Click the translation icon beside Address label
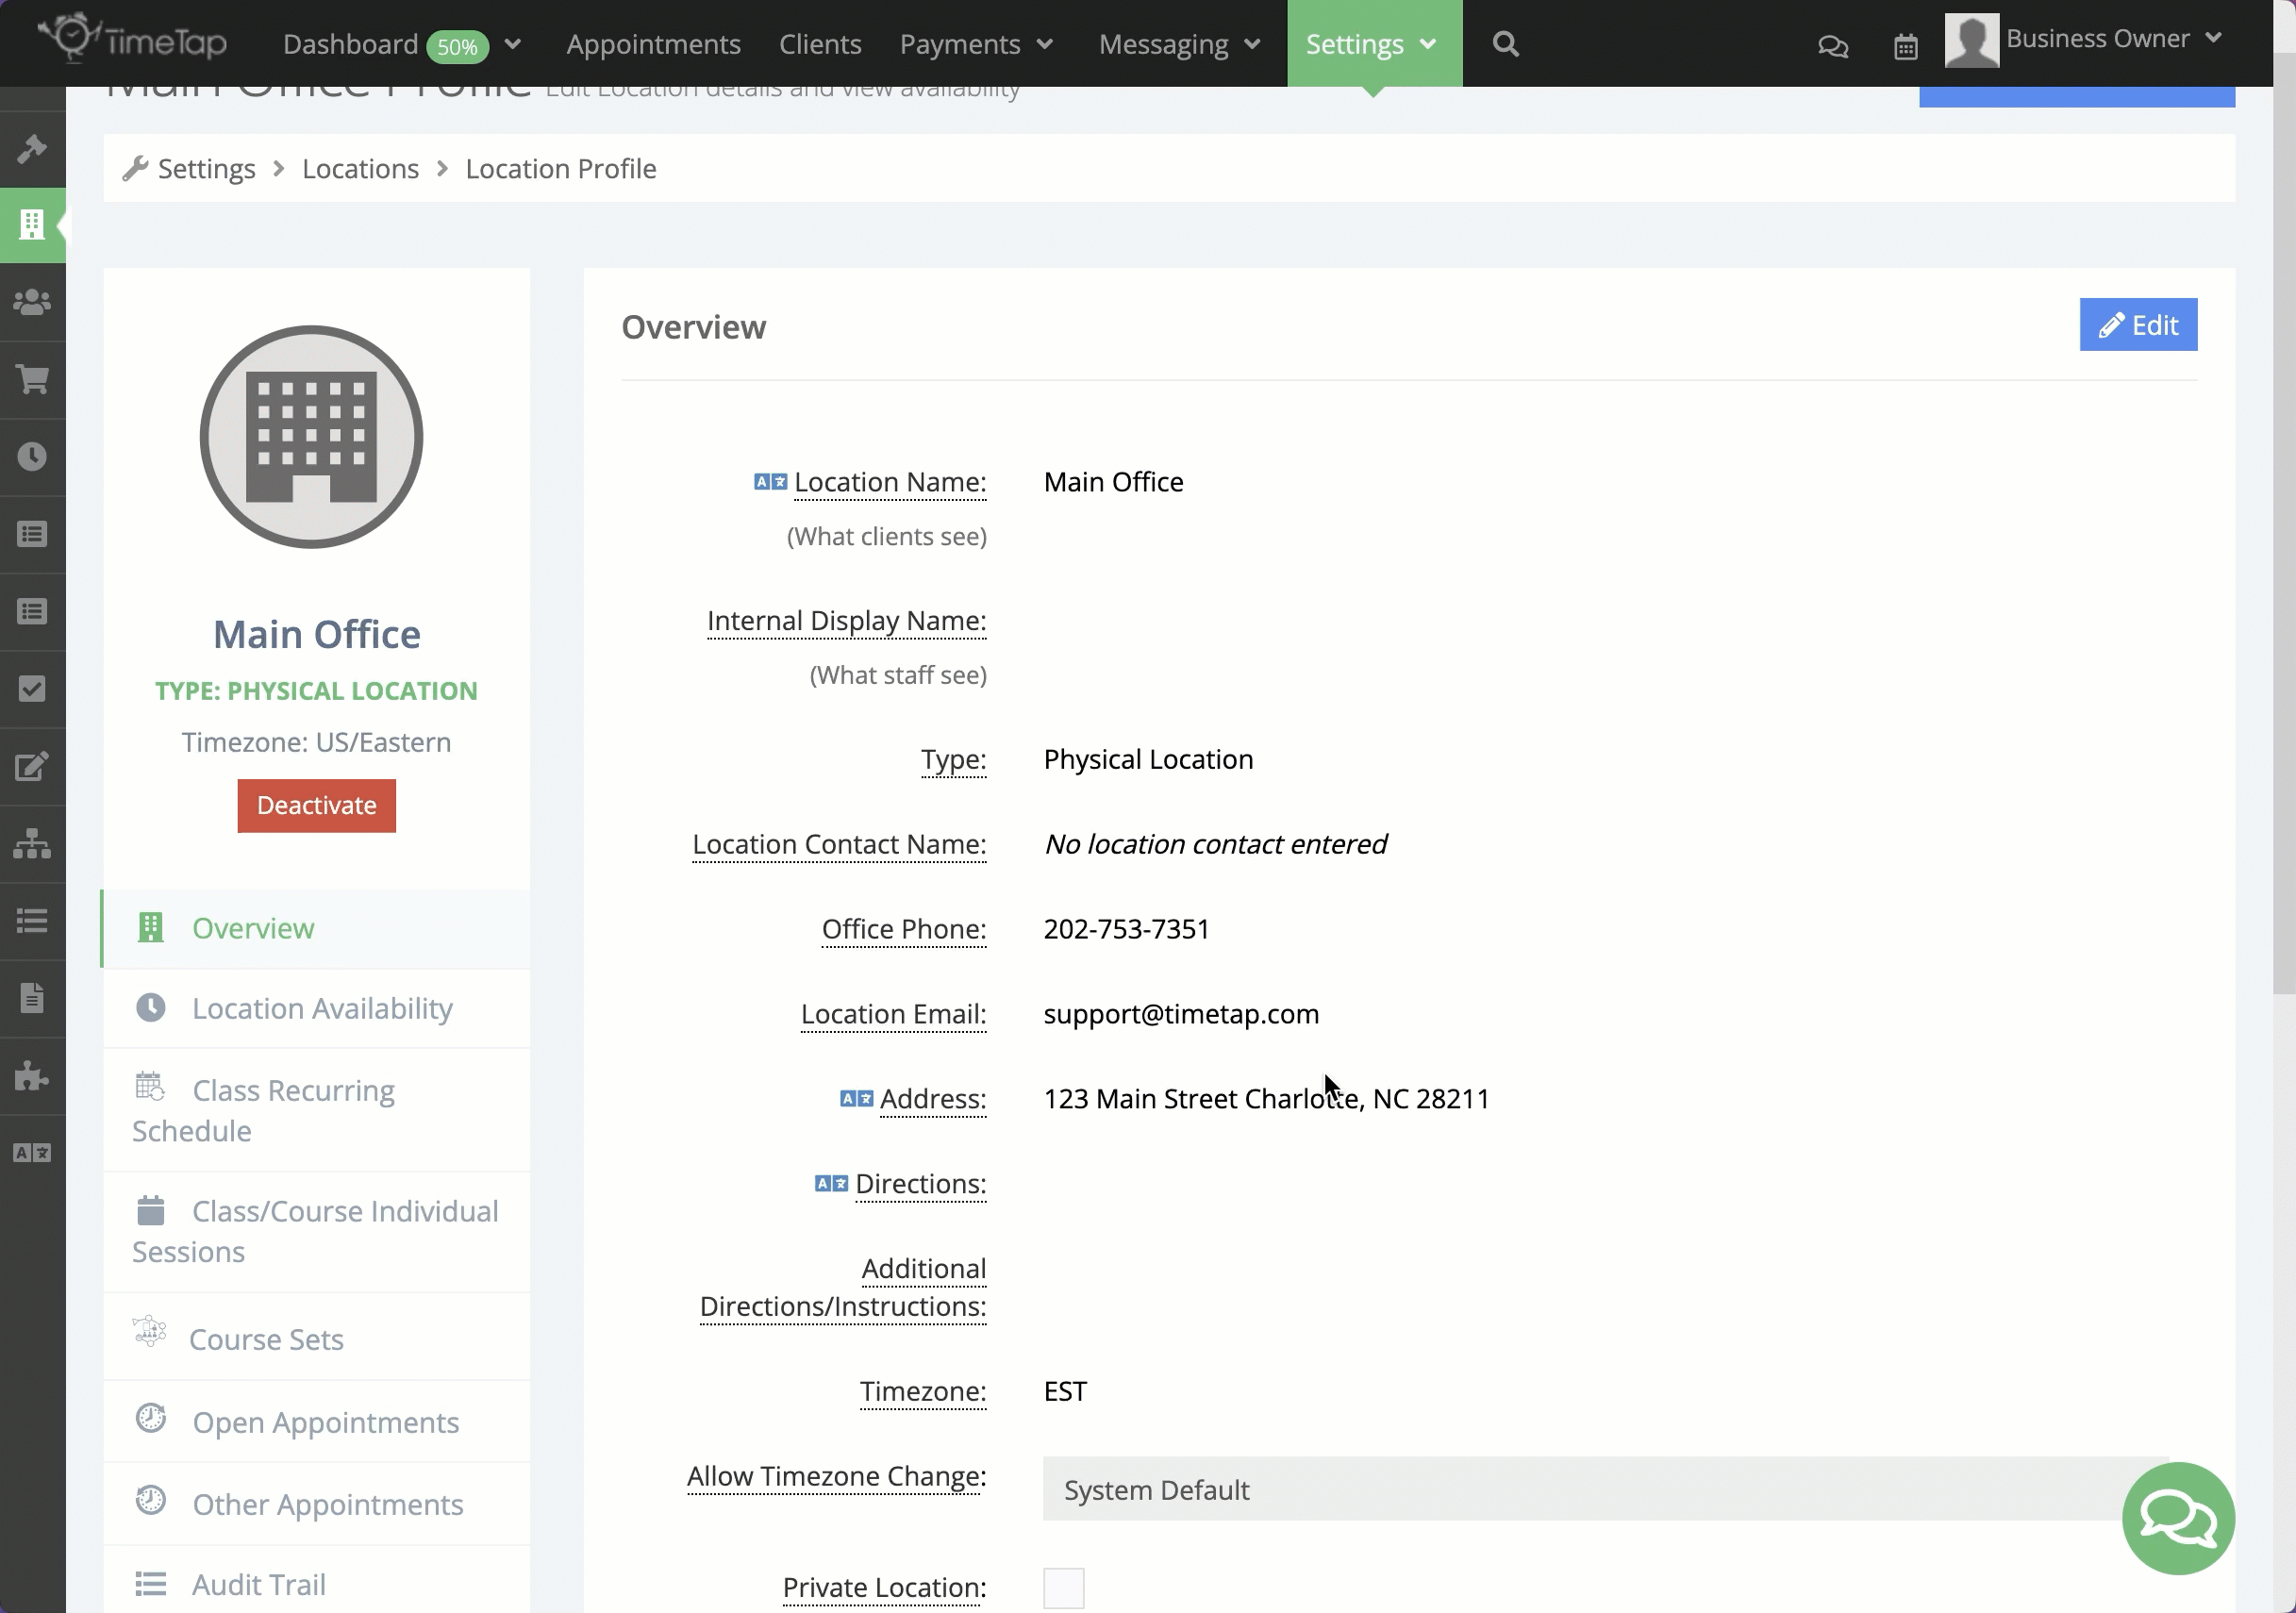 click(x=856, y=1099)
